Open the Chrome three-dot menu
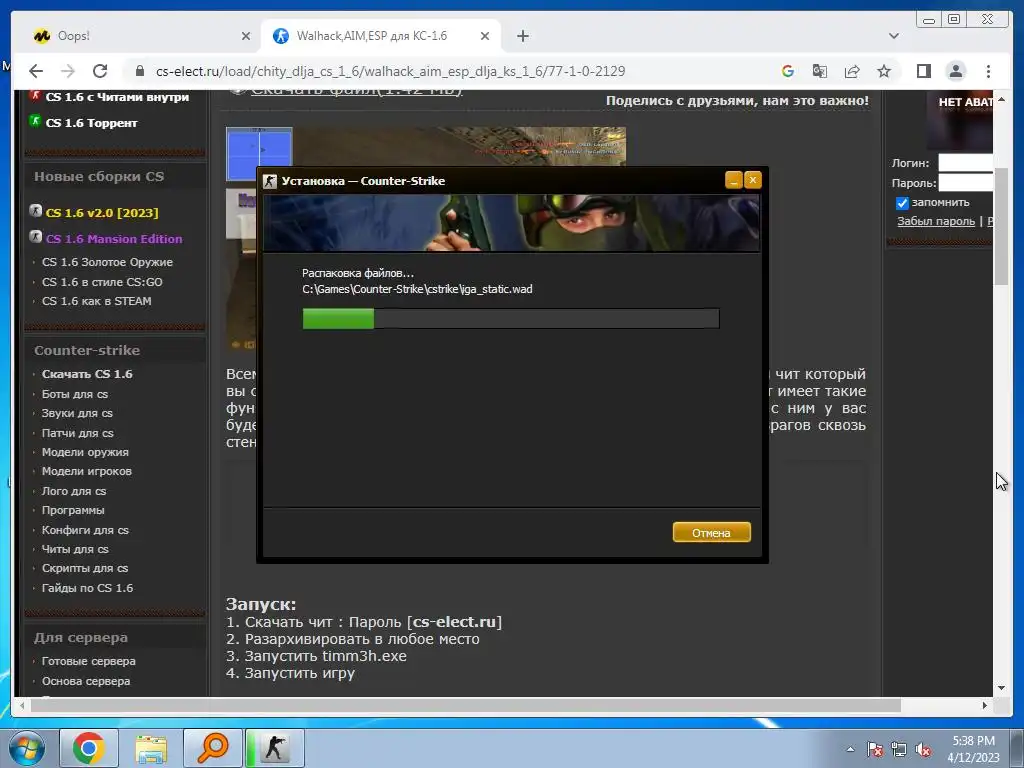The width and height of the screenshot is (1024, 768). [x=988, y=71]
